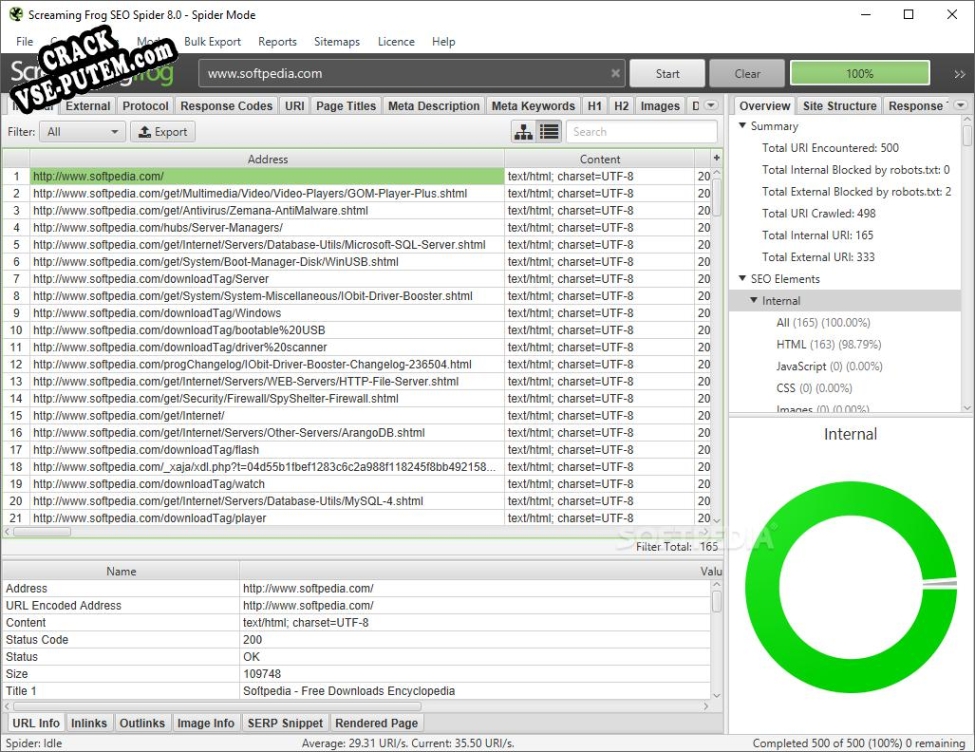Screen dimensions: 975x752
Task: Open the Meta Keywords tab
Action: point(534,106)
